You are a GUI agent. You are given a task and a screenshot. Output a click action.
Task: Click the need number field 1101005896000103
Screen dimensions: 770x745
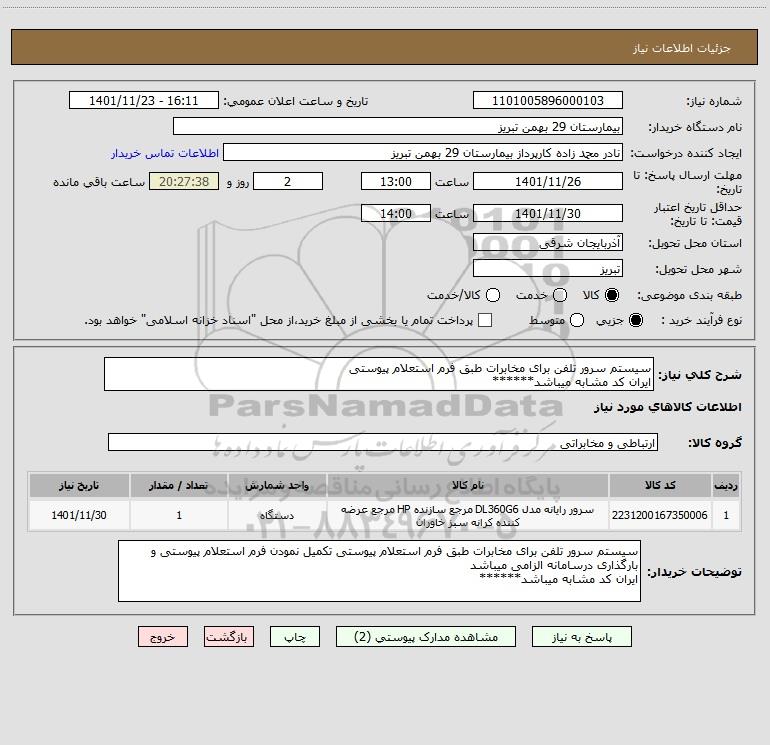[x=548, y=101]
